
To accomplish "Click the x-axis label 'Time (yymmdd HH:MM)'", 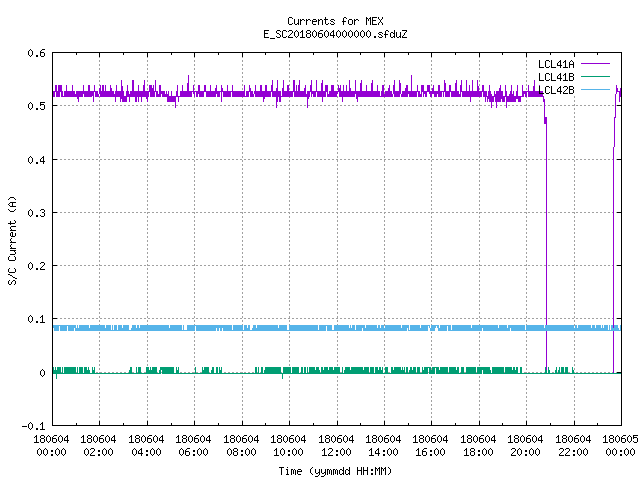I will click(x=335, y=471).
